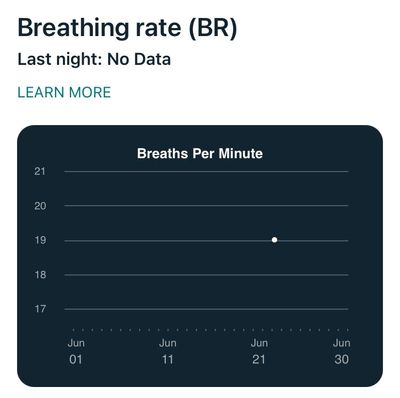The width and height of the screenshot is (400, 398).
Task: Tap the 21 axis value label
Action: click(40, 171)
